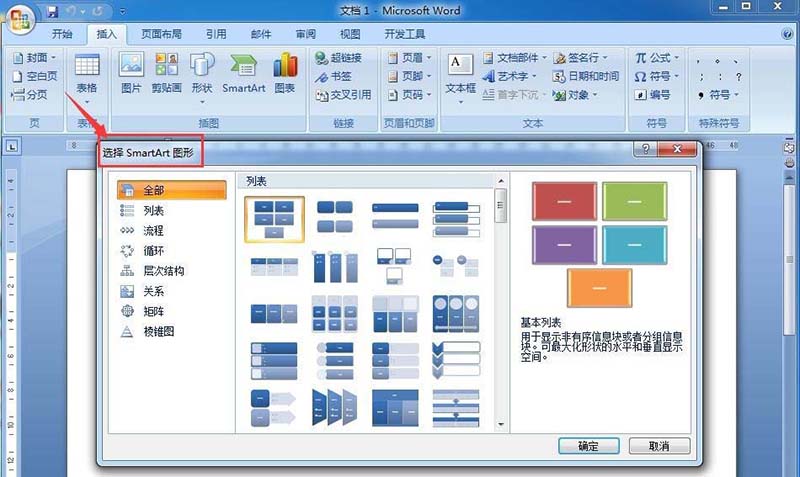800x477 pixels.
Task: Switch to the Mailings (邮件) tab
Action: pos(261,34)
